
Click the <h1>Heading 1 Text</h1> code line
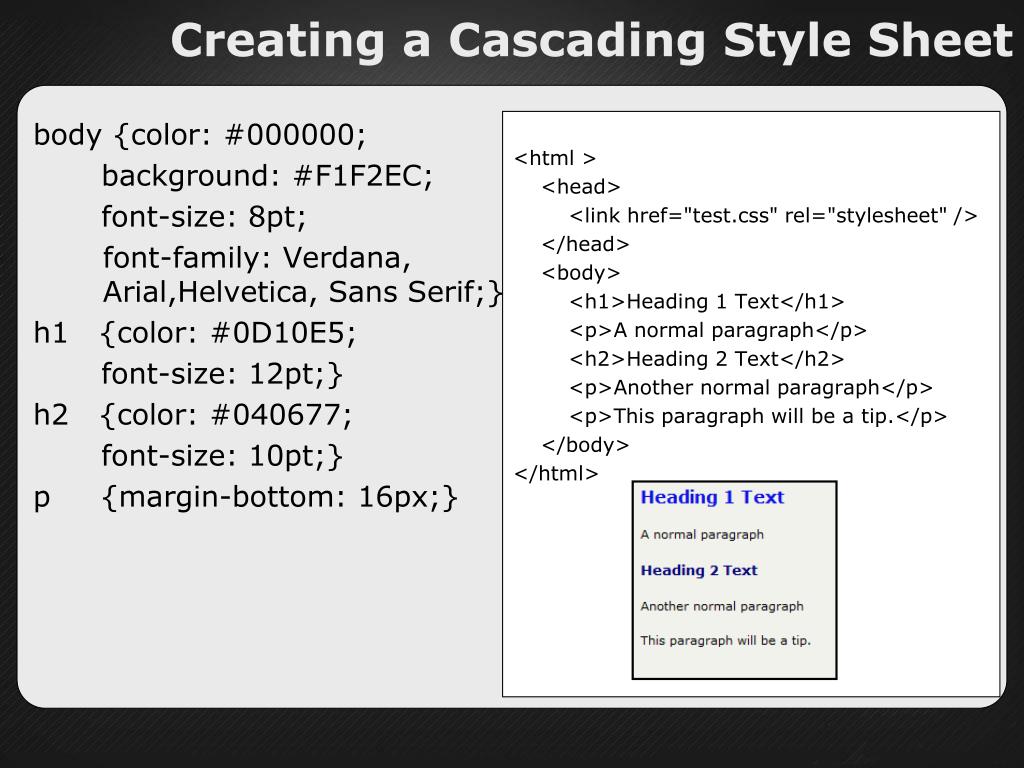[707, 302]
